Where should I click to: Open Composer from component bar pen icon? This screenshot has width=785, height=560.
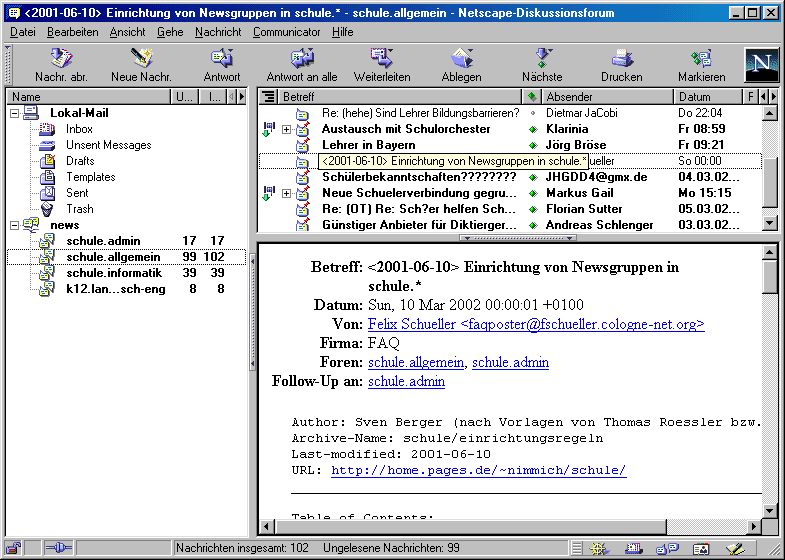[x=735, y=548]
